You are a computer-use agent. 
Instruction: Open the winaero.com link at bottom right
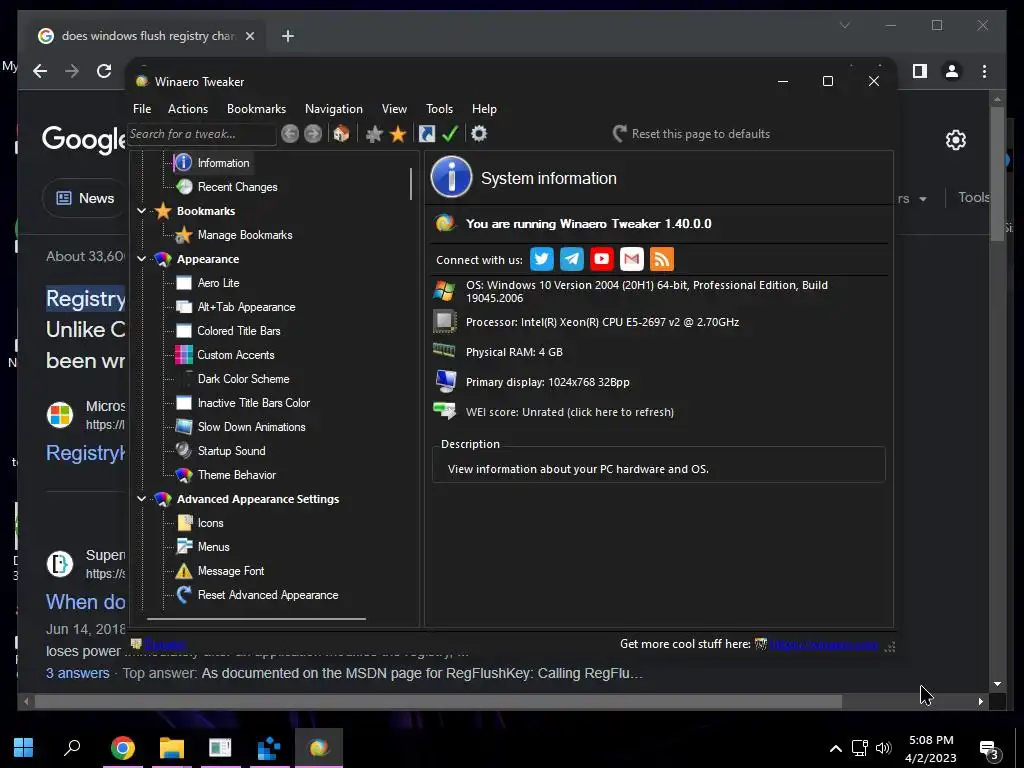coord(824,645)
